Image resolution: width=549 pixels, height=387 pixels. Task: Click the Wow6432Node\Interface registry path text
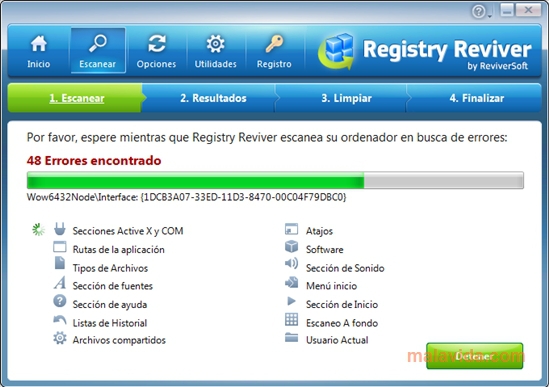point(187,197)
